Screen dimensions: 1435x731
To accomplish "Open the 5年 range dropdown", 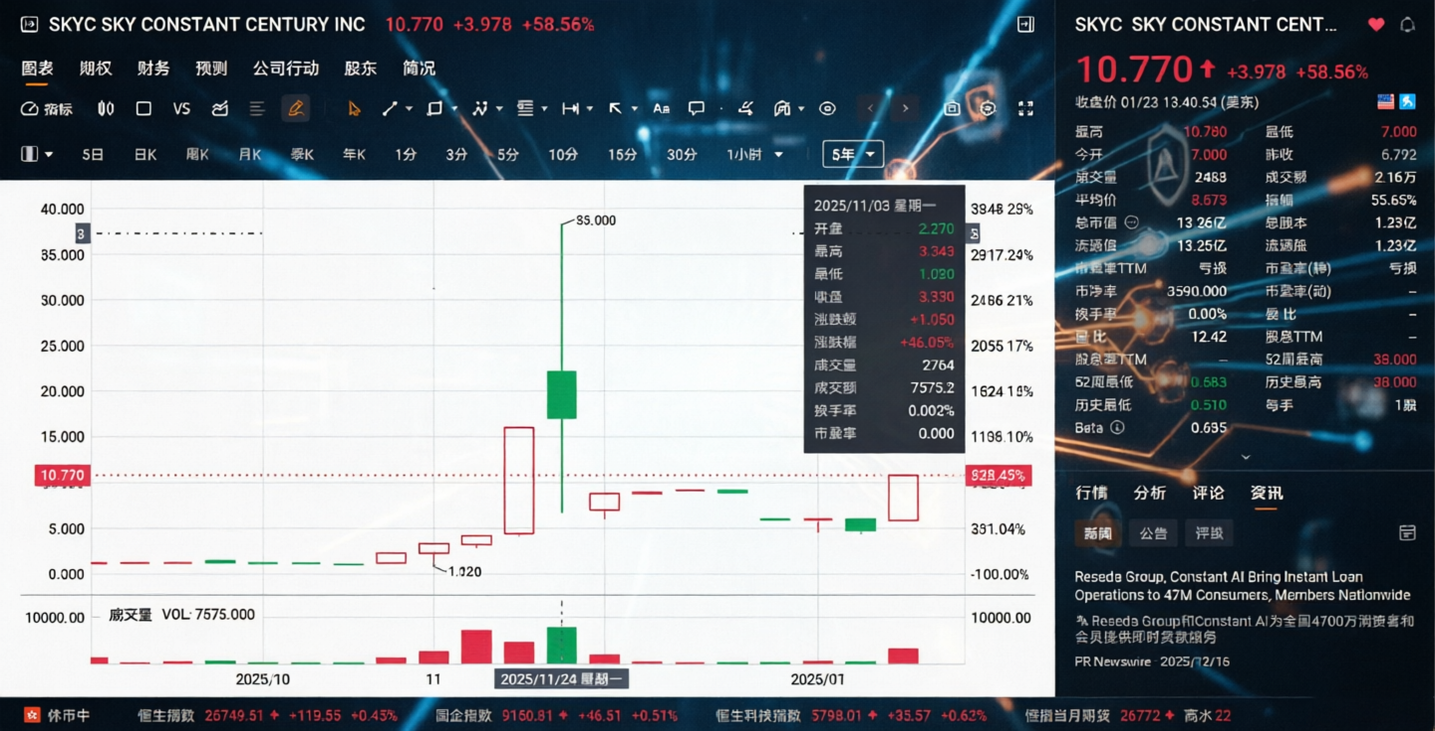I will point(852,154).
